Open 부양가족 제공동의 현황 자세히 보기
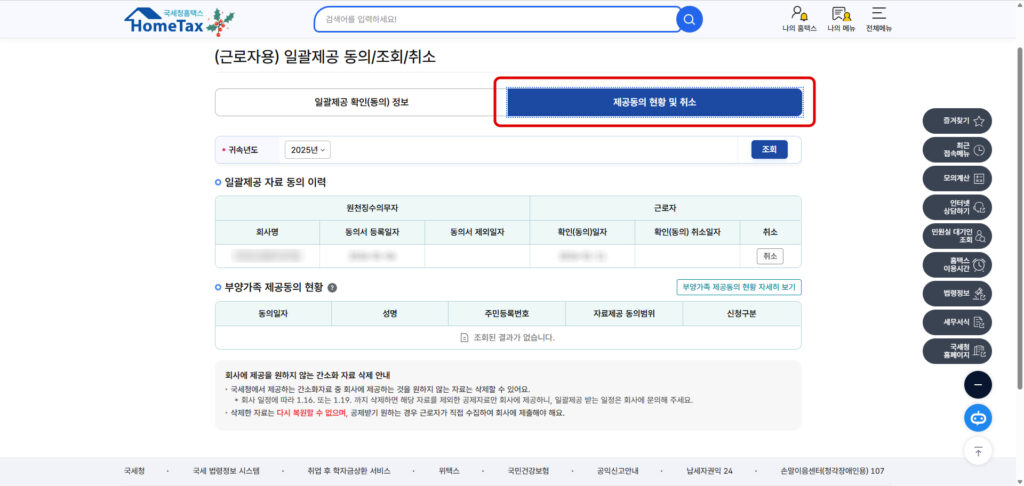Image resolution: width=1024 pixels, height=486 pixels. click(x=738, y=287)
